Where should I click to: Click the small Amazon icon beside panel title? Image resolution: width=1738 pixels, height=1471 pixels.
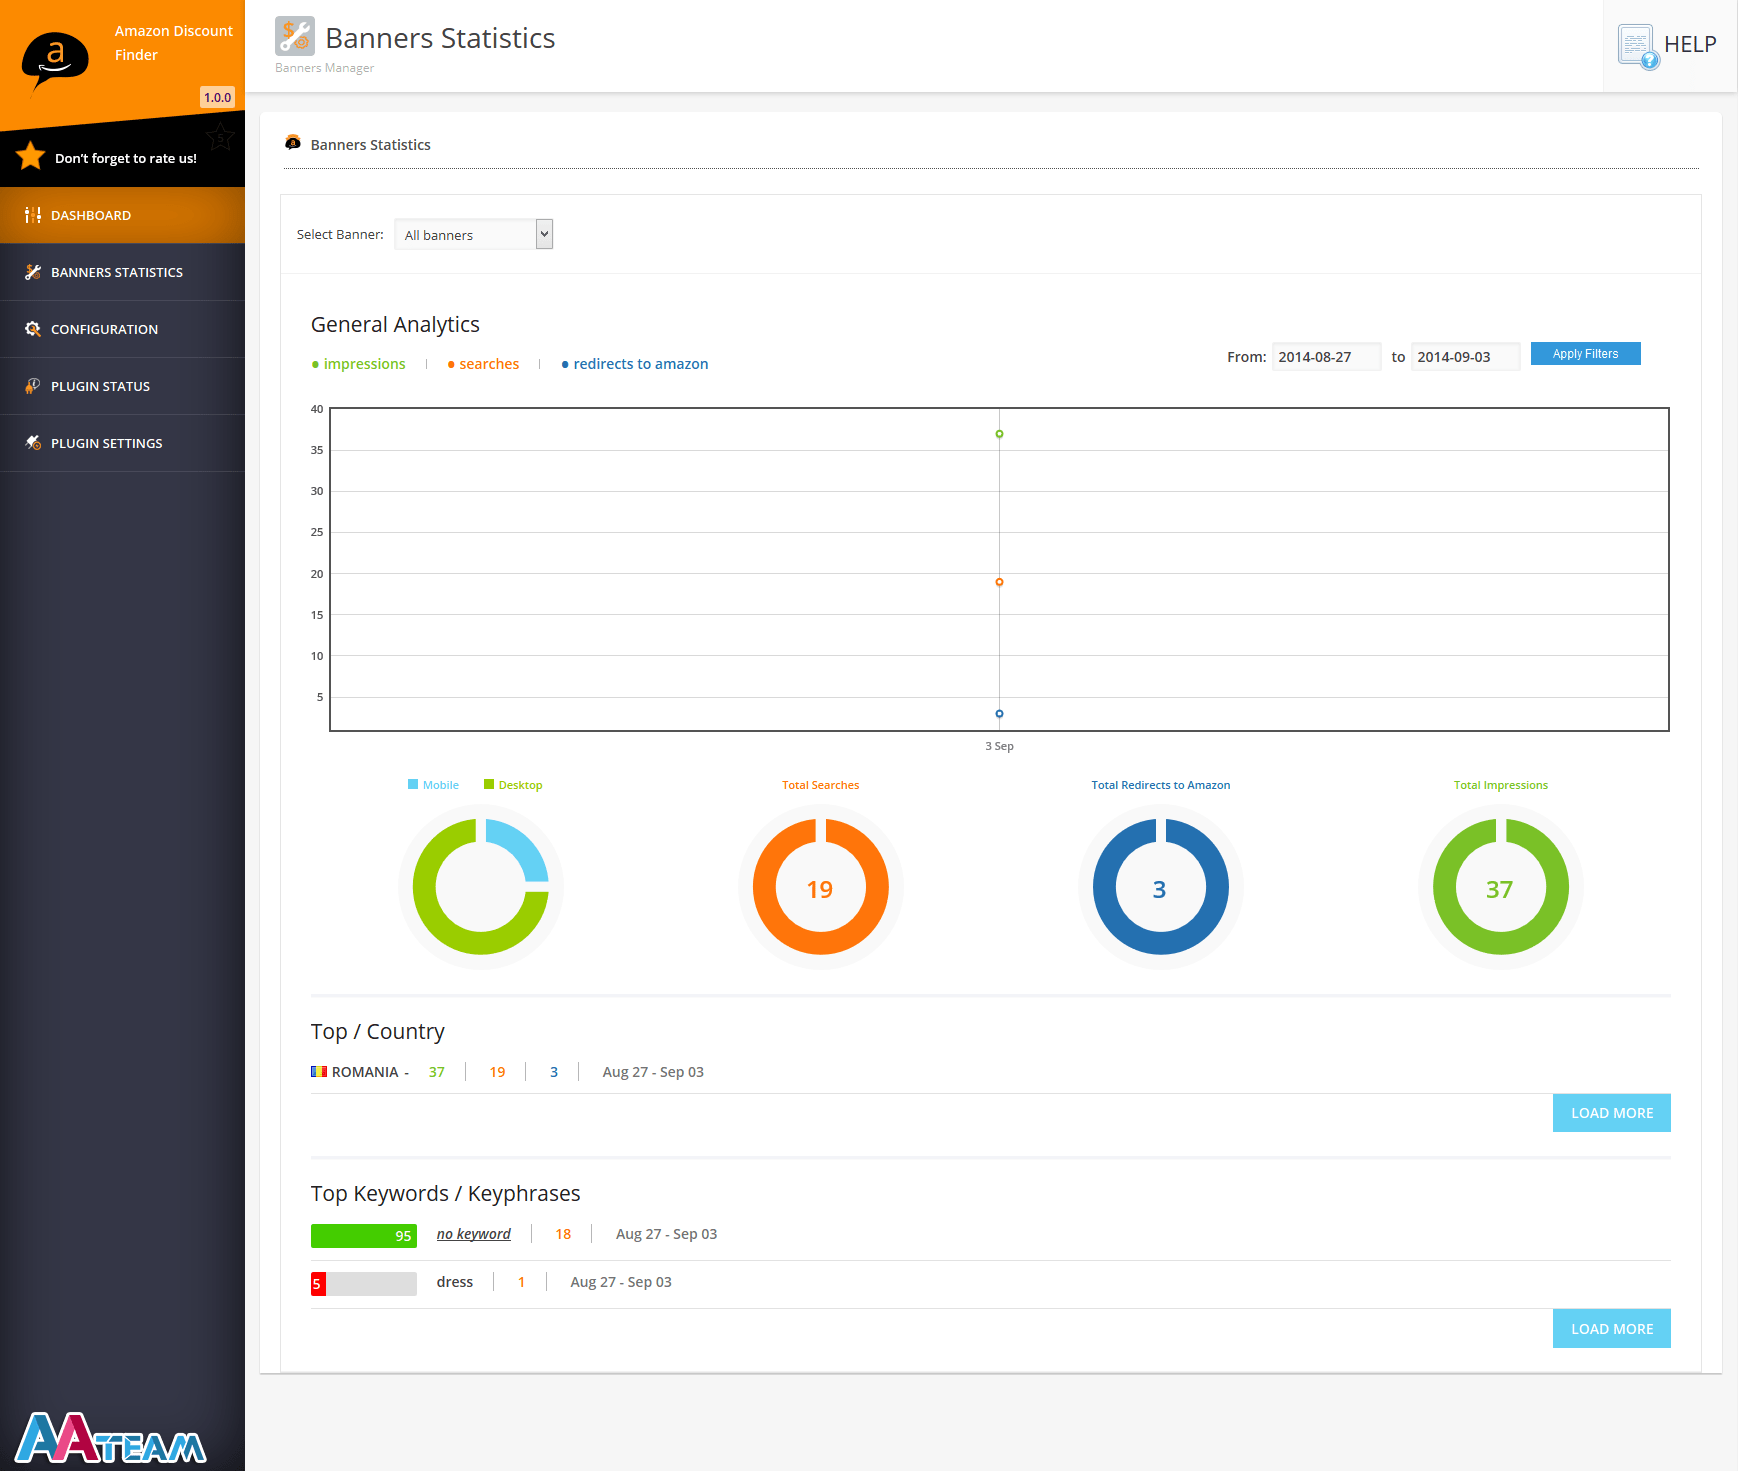click(293, 143)
